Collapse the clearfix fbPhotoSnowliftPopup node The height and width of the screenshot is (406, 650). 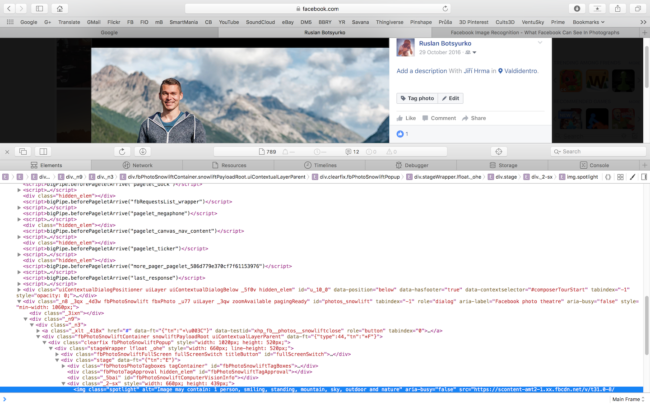coord(44,343)
